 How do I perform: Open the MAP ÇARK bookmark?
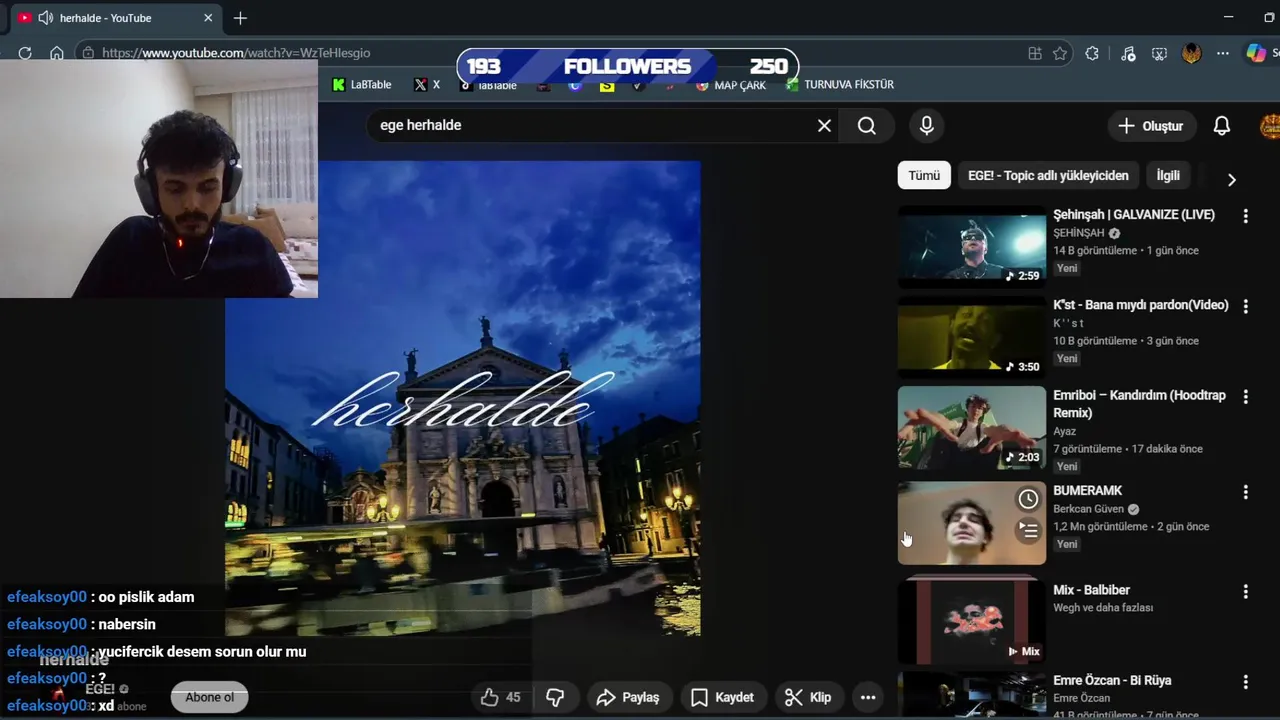[731, 85]
